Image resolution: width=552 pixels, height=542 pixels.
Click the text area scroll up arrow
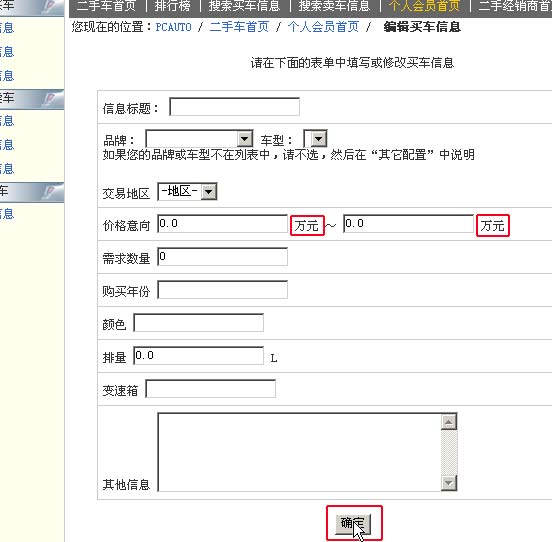(x=449, y=422)
